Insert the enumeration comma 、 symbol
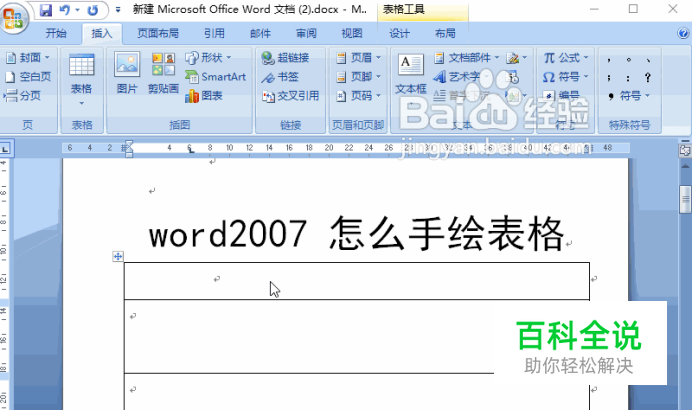Viewport: 692px width, 410px height. click(x=648, y=59)
